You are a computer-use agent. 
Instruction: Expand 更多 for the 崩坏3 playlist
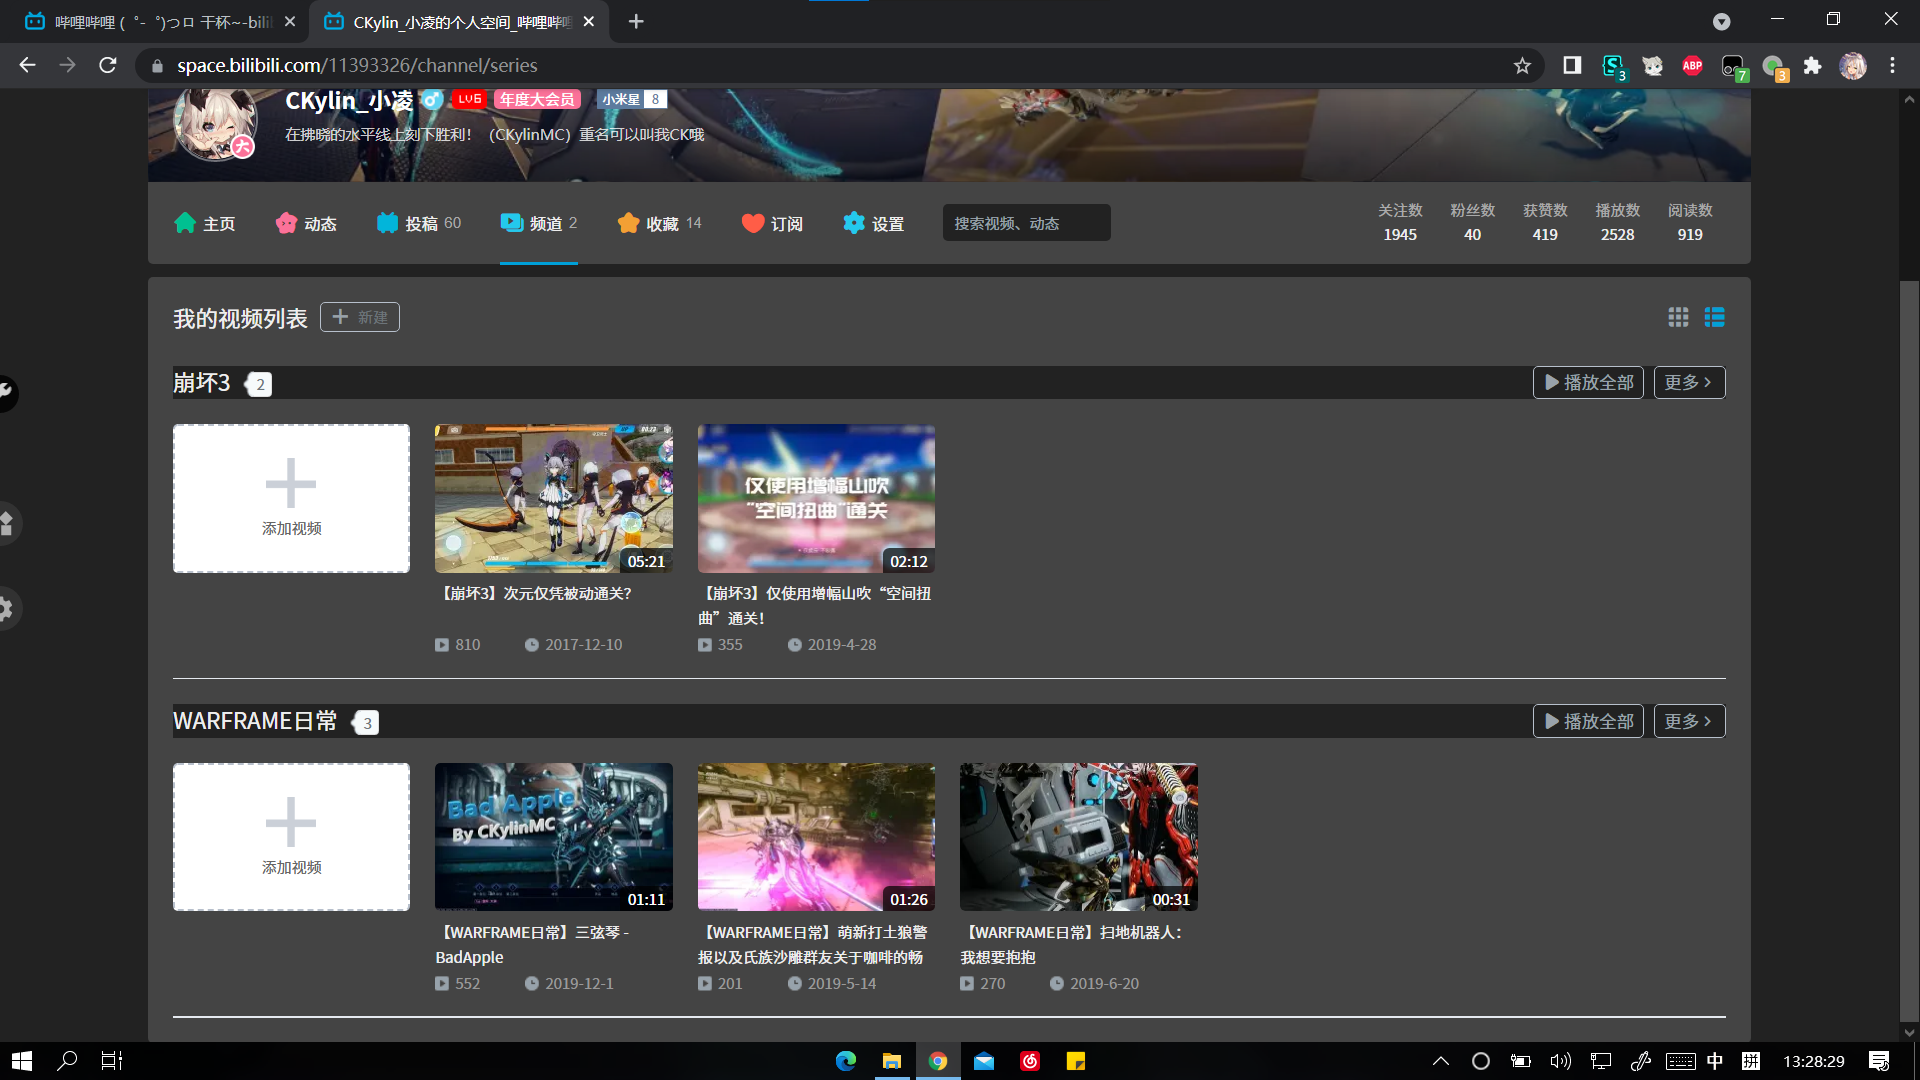pos(1689,382)
